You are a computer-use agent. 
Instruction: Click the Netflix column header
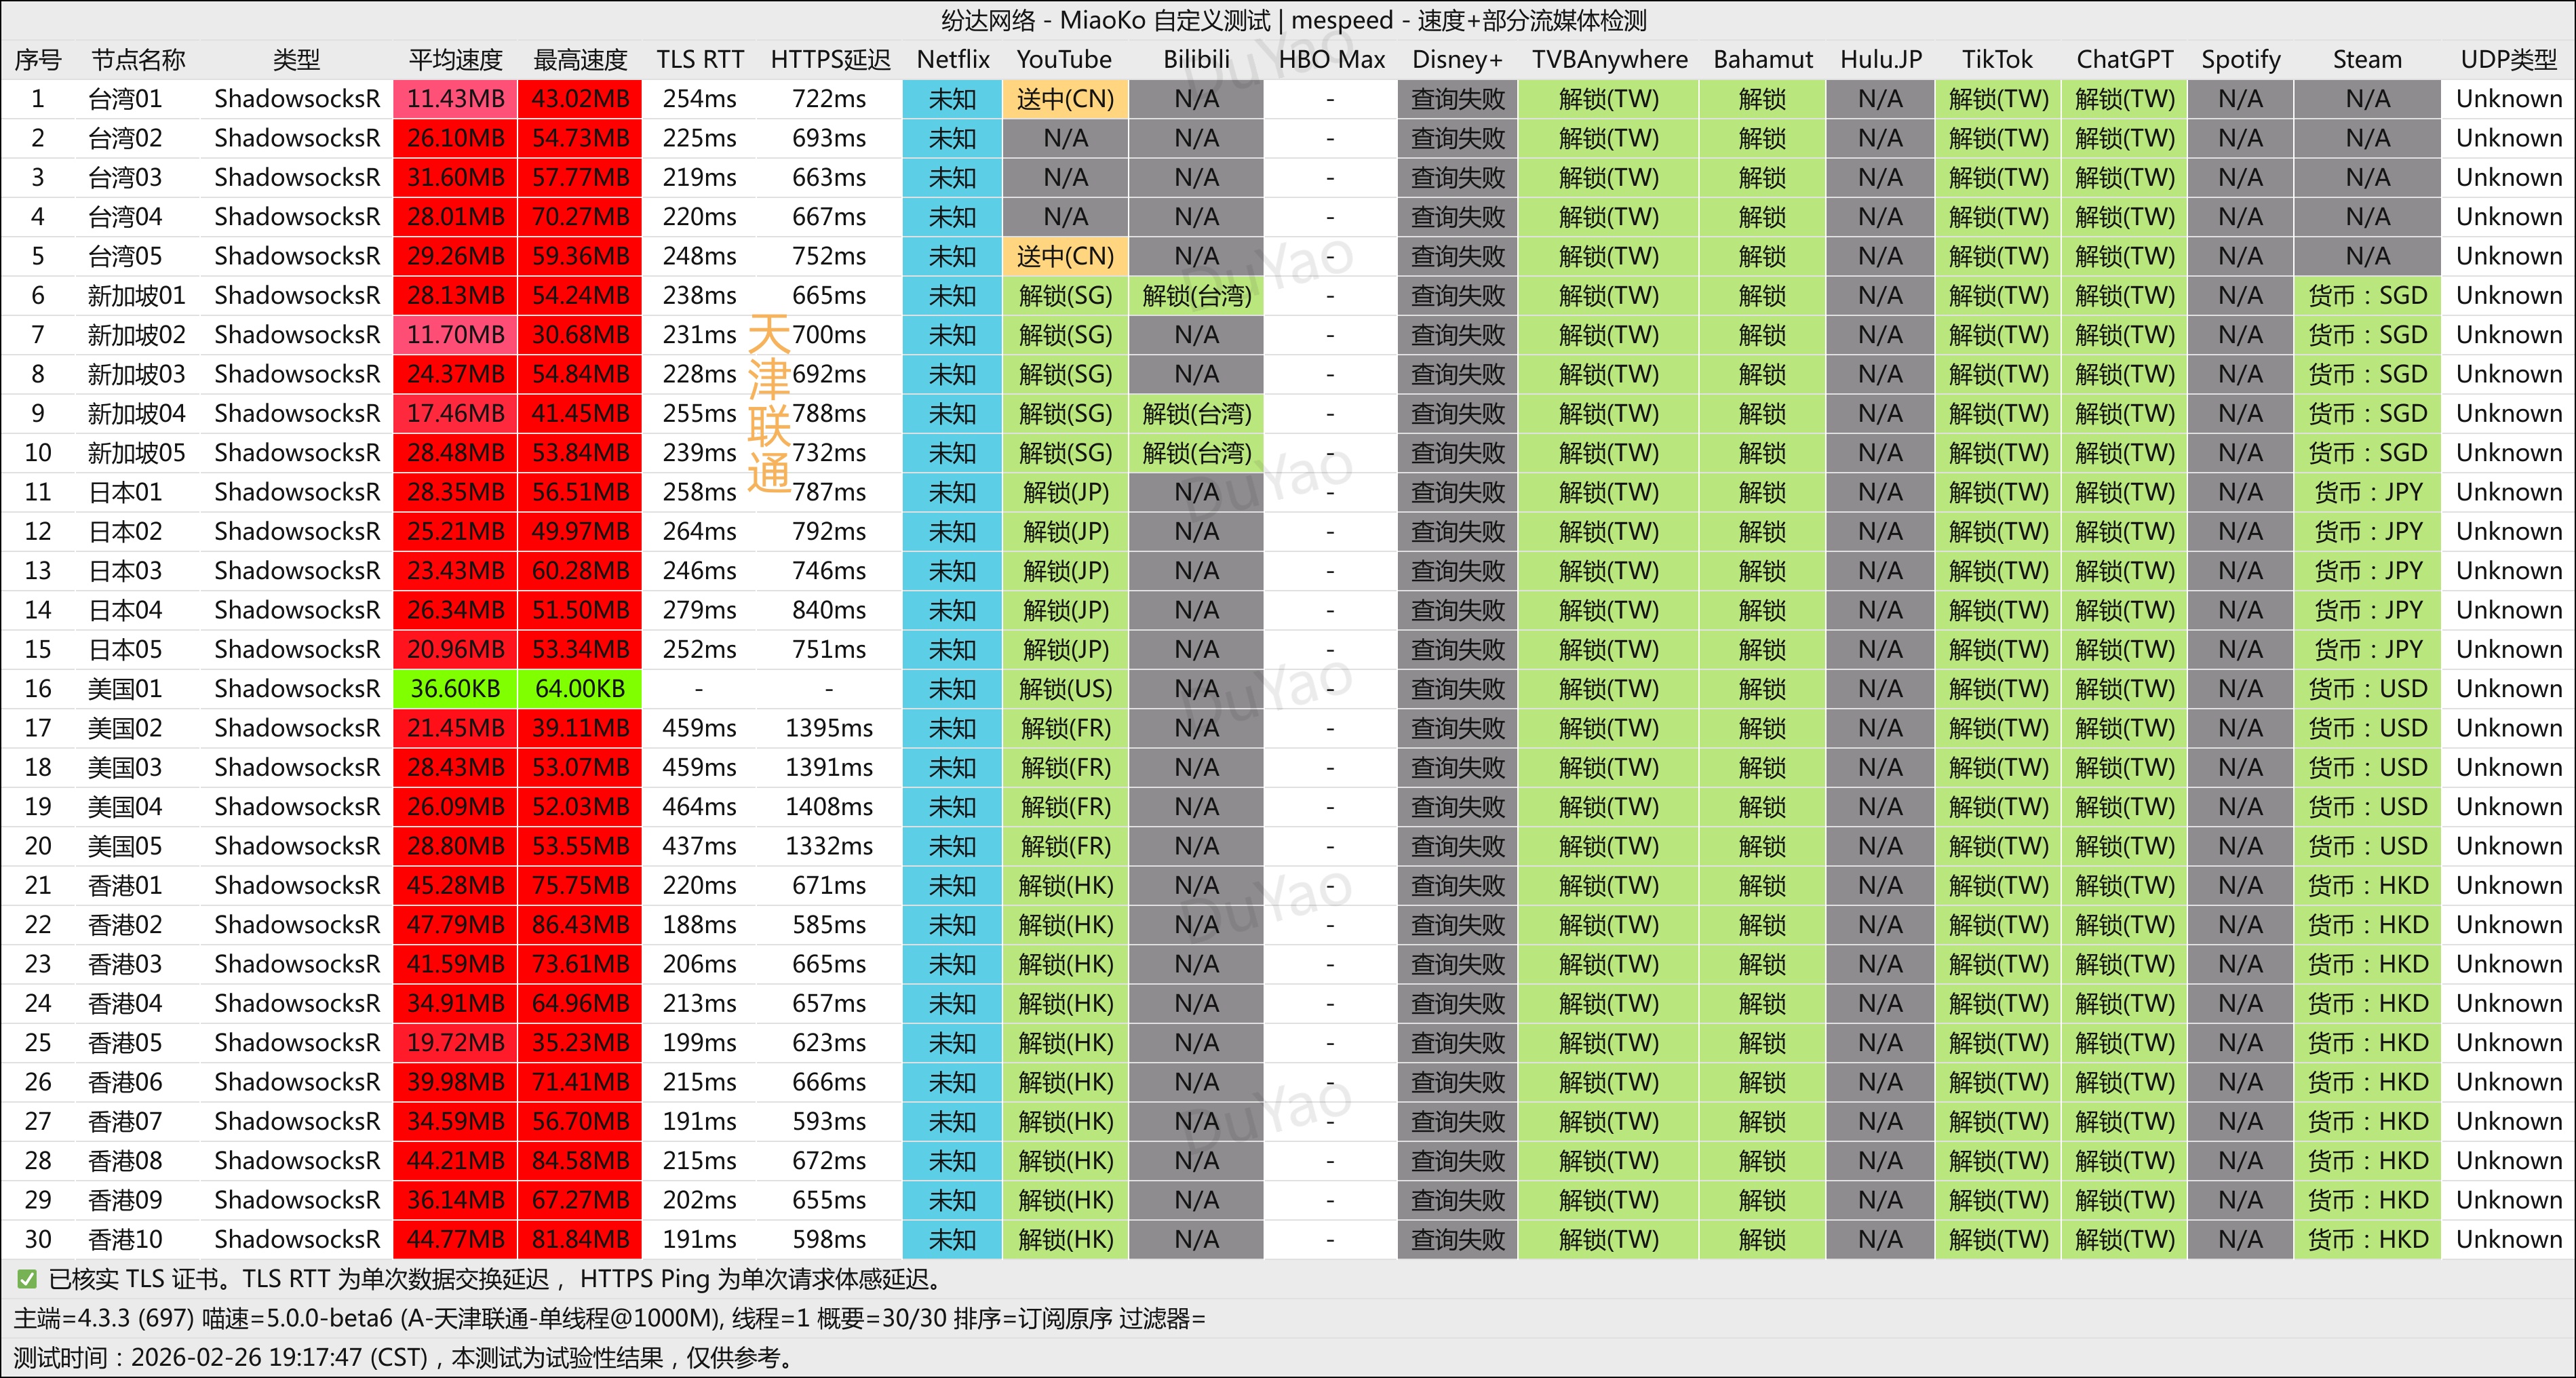pyautogui.click(x=952, y=60)
